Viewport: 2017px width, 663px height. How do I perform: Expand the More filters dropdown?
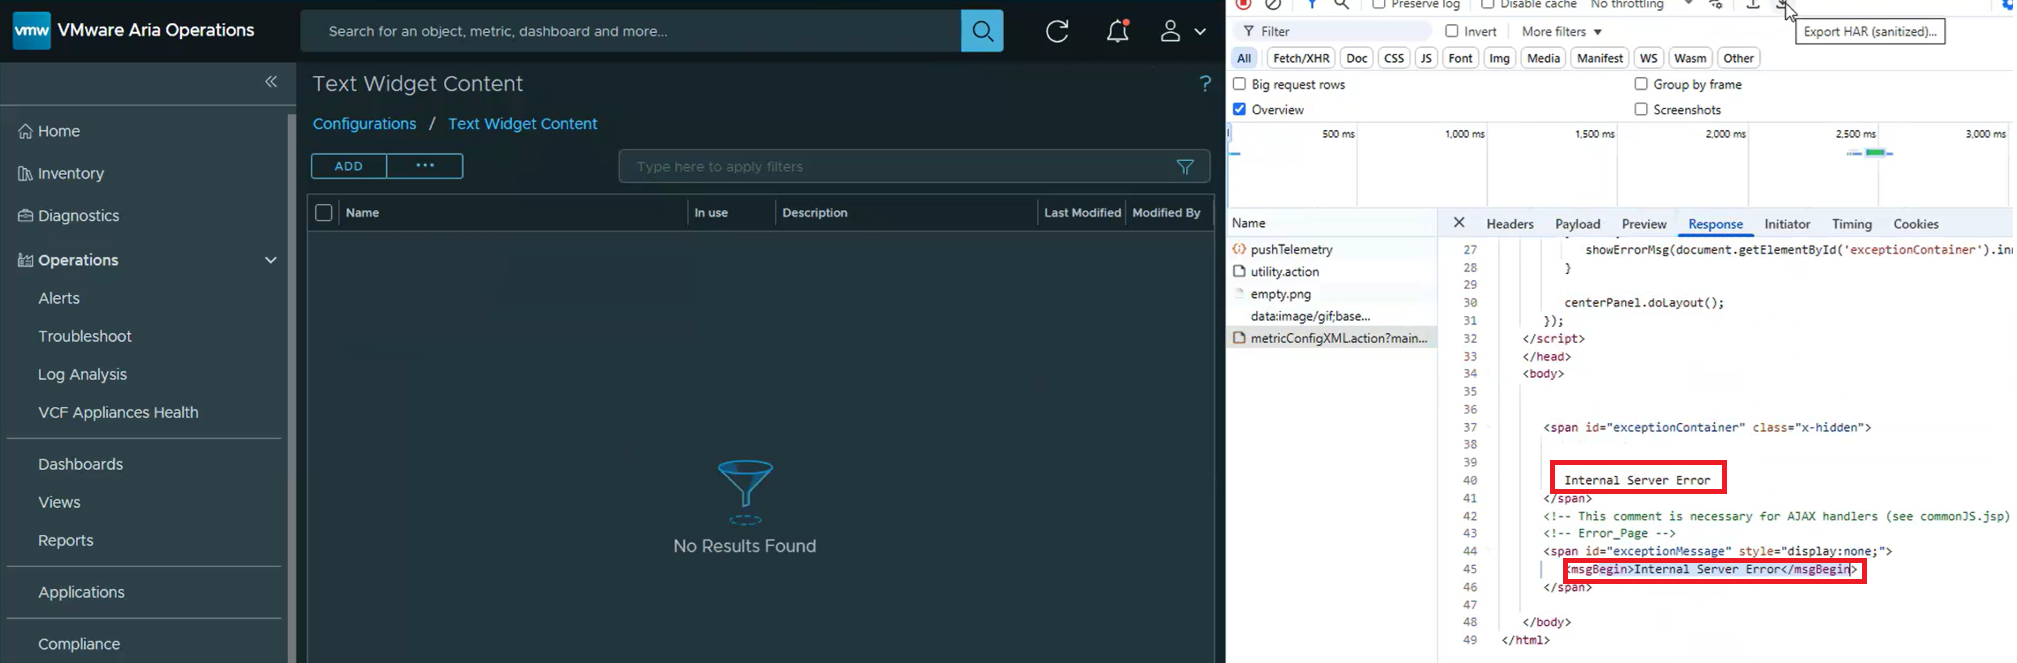[1561, 32]
